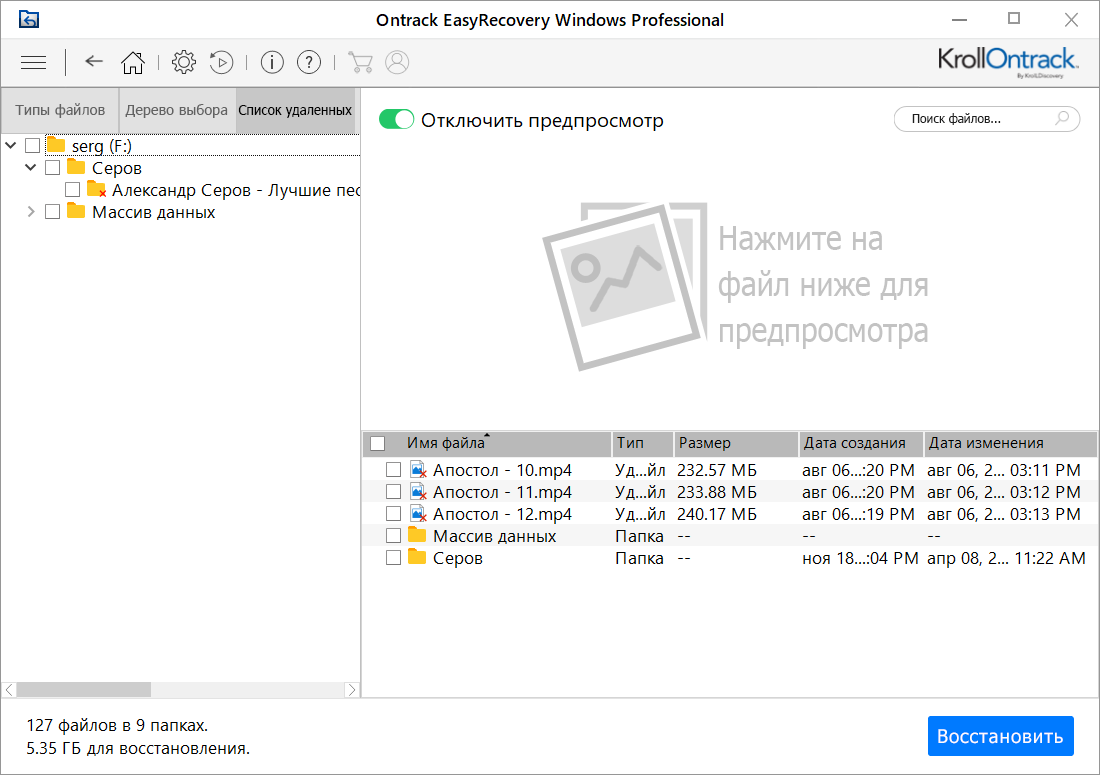Tick the checkbox for Апостол - 11.mp4
1100x775 pixels.
pyautogui.click(x=394, y=492)
